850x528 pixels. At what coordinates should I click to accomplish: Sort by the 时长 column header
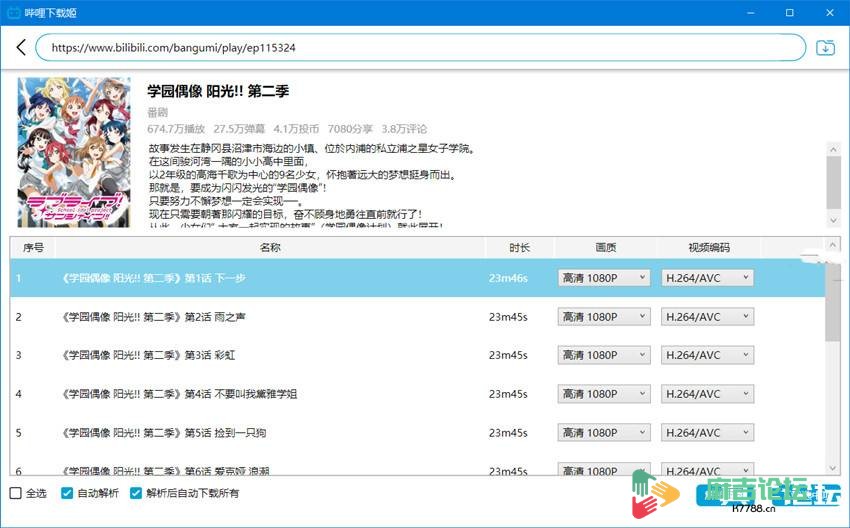pos(519,248)
